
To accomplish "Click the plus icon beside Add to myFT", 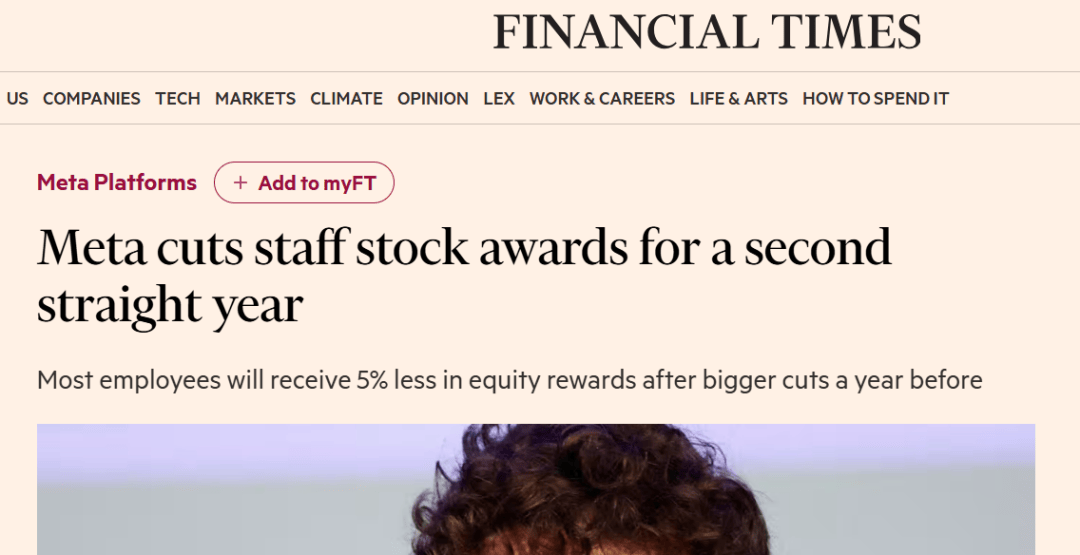I will click(240, 183).
